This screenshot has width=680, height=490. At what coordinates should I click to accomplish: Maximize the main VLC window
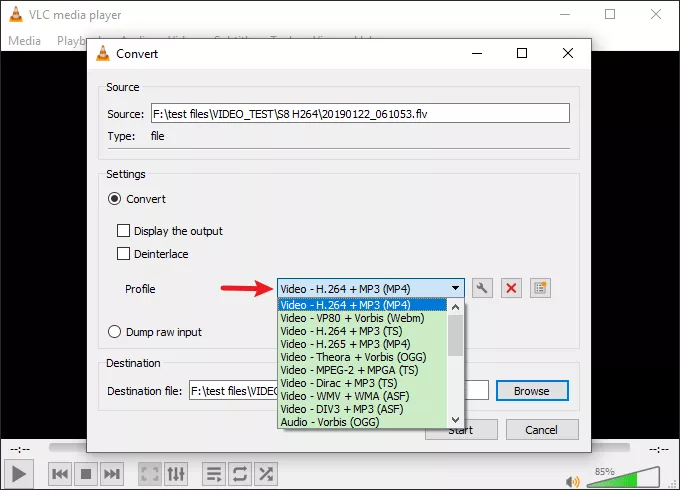coord(610,14)
